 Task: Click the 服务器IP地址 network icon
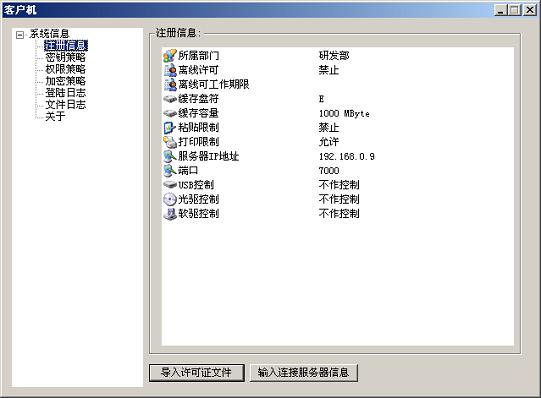tap(170, 156)
